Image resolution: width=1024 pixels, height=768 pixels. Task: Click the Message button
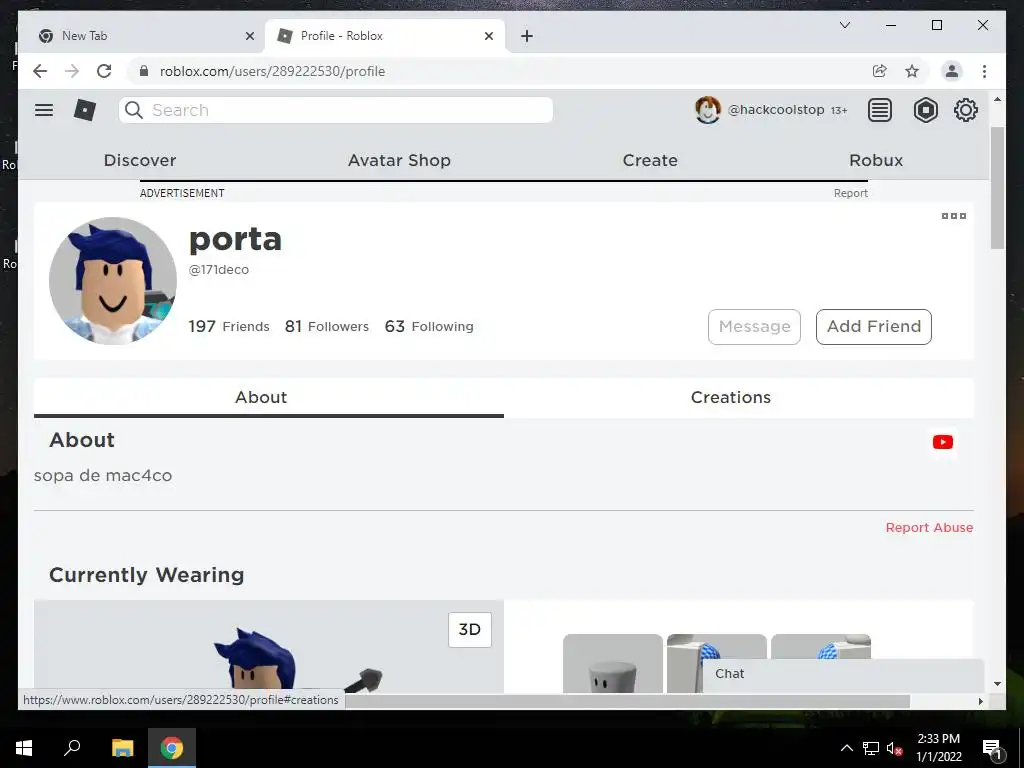click(x=754, y=327)
